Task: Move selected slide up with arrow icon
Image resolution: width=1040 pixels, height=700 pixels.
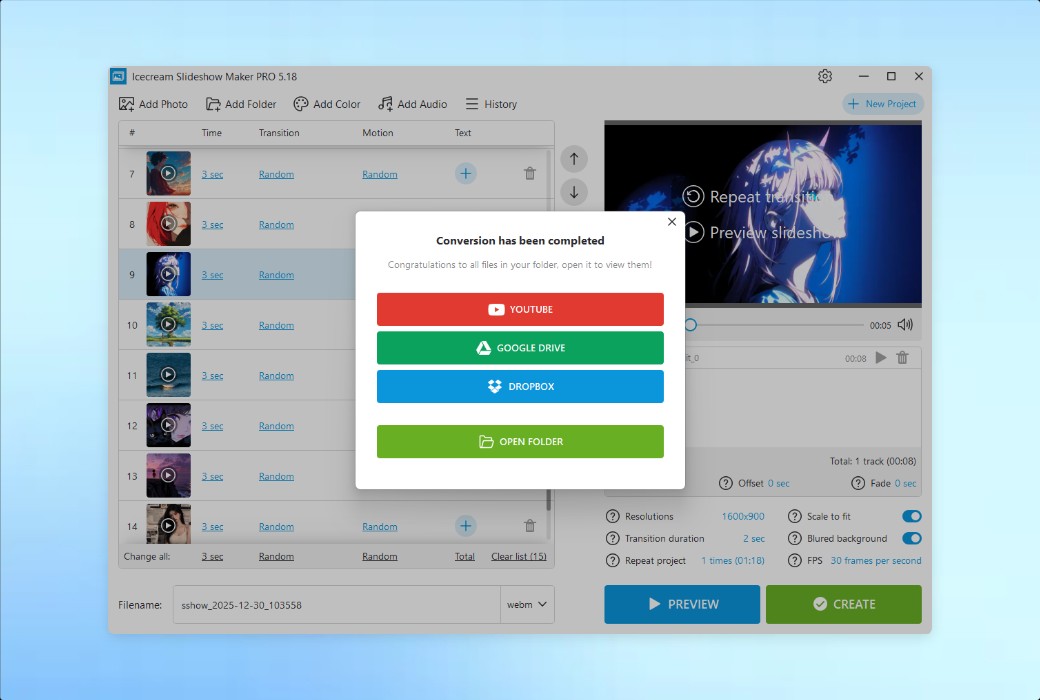Action: click(x=573, y=158)
